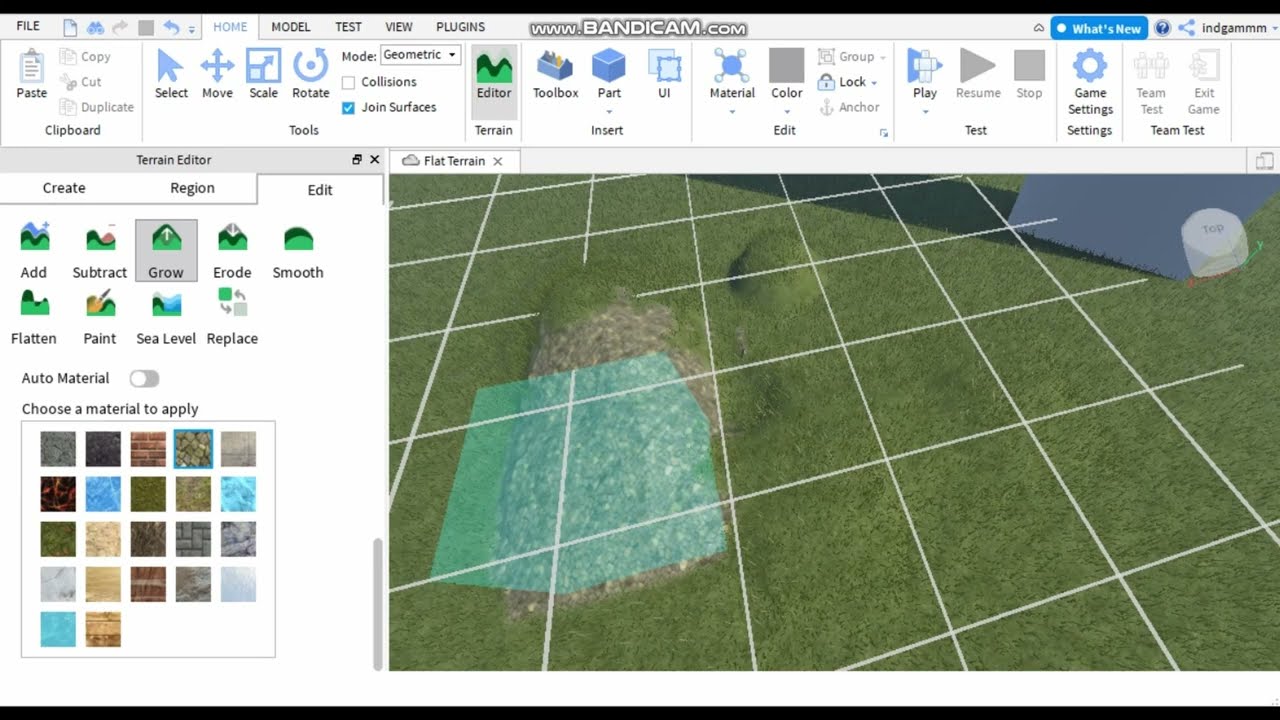The height and width of the screenshot is (720, 1280).
Task: Expand the Color dropdown arrow
Action: coord(786,111)
